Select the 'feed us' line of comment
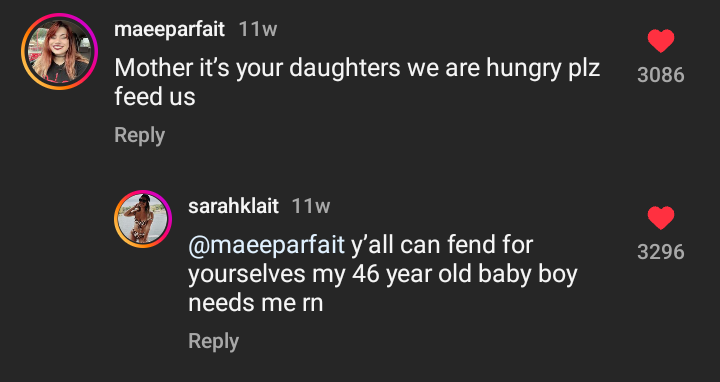The width and height of the screenshot is (720, 382). [x=155, y=97]
